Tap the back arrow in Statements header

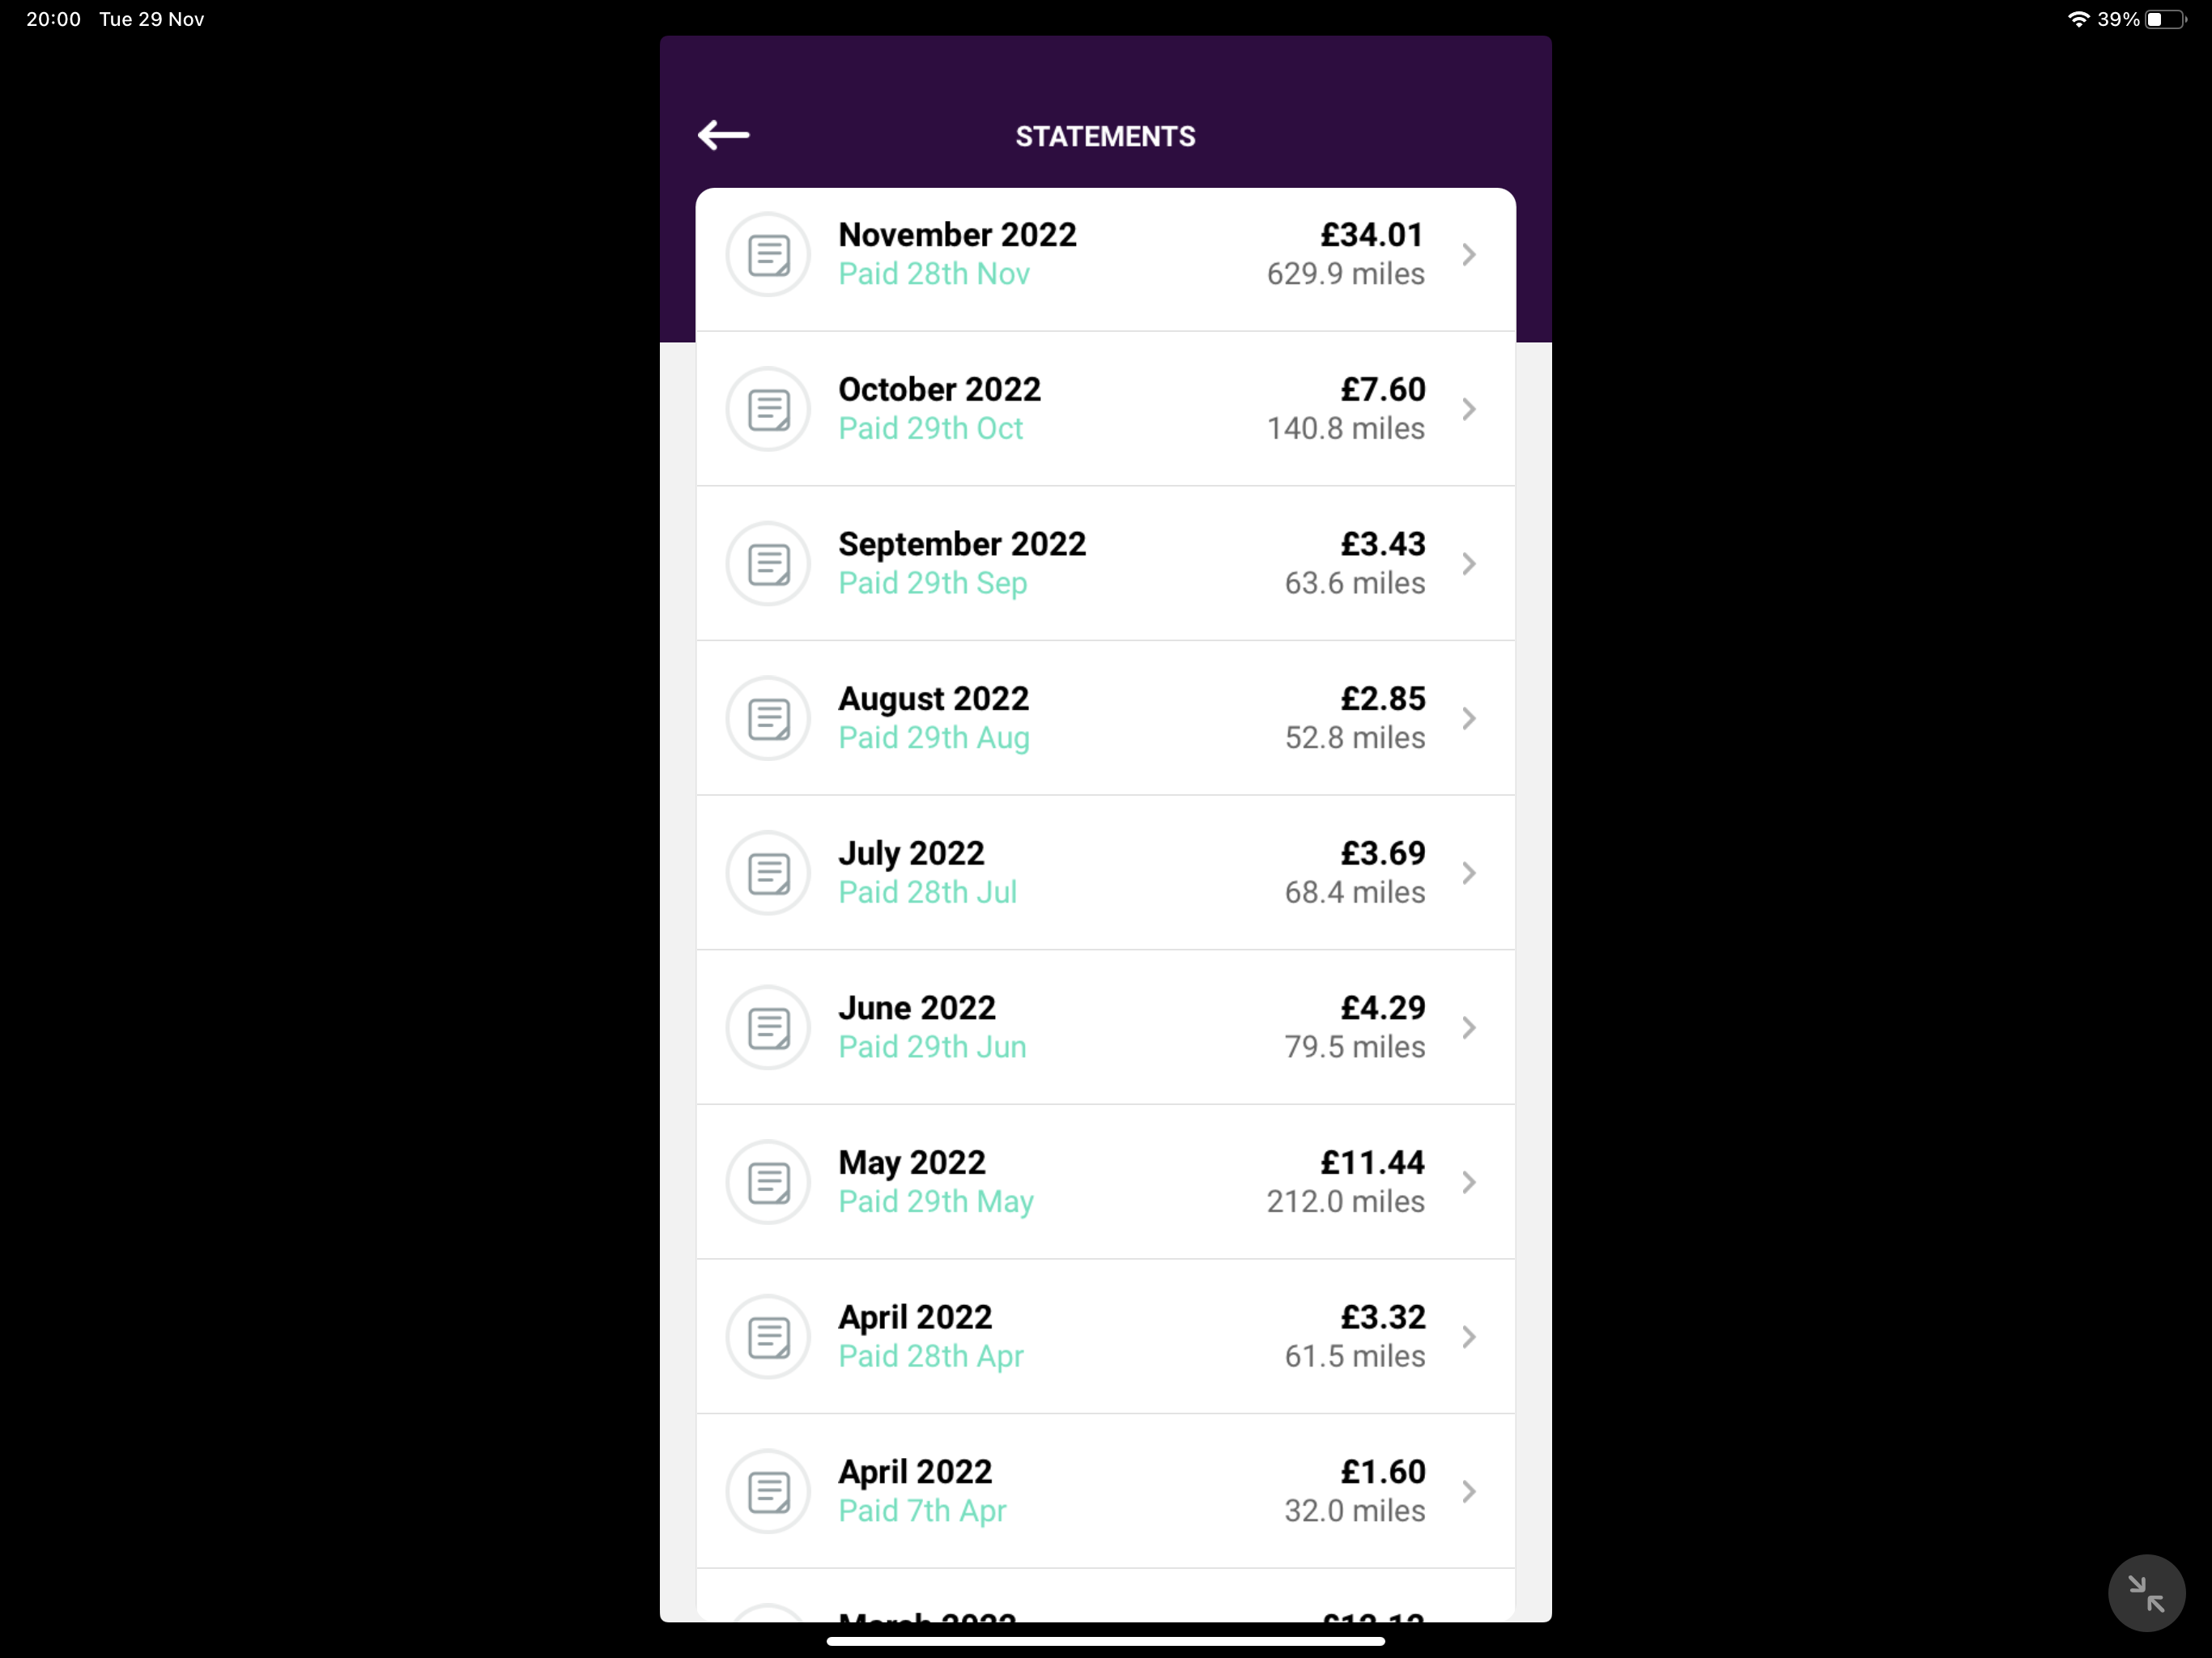click(x=724, y=135)
